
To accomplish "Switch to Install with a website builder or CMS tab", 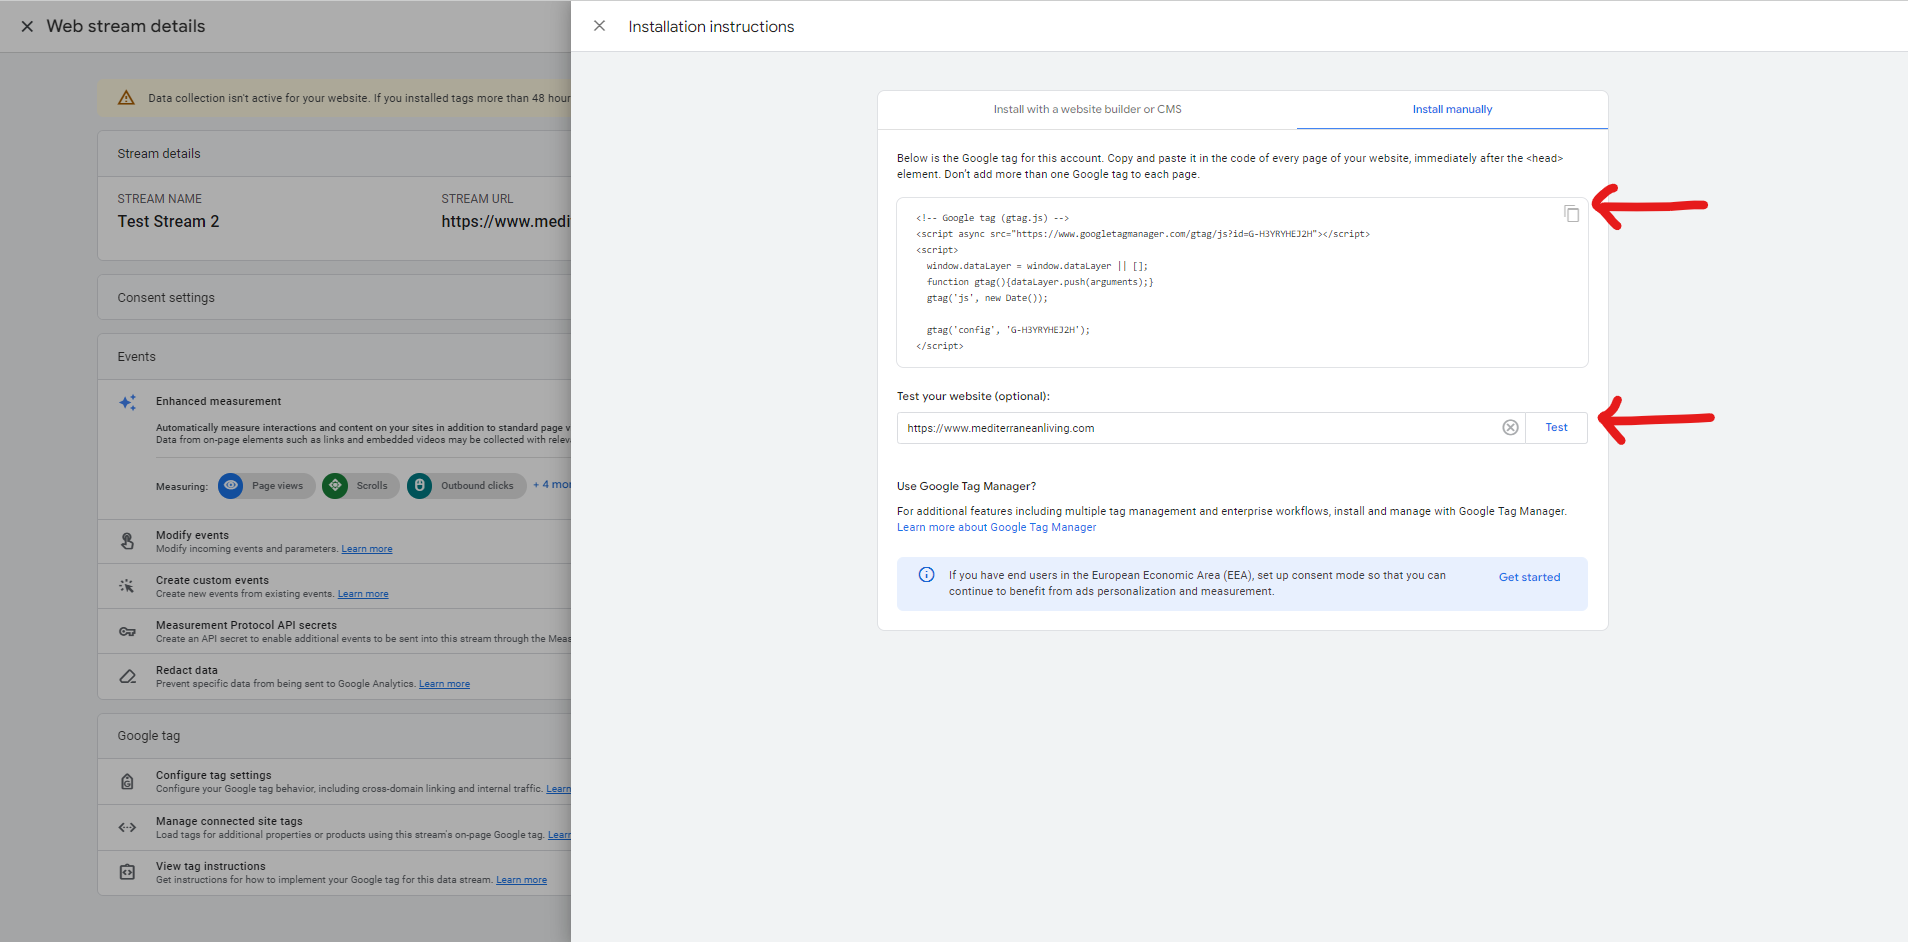I will tap(1087, 110).
